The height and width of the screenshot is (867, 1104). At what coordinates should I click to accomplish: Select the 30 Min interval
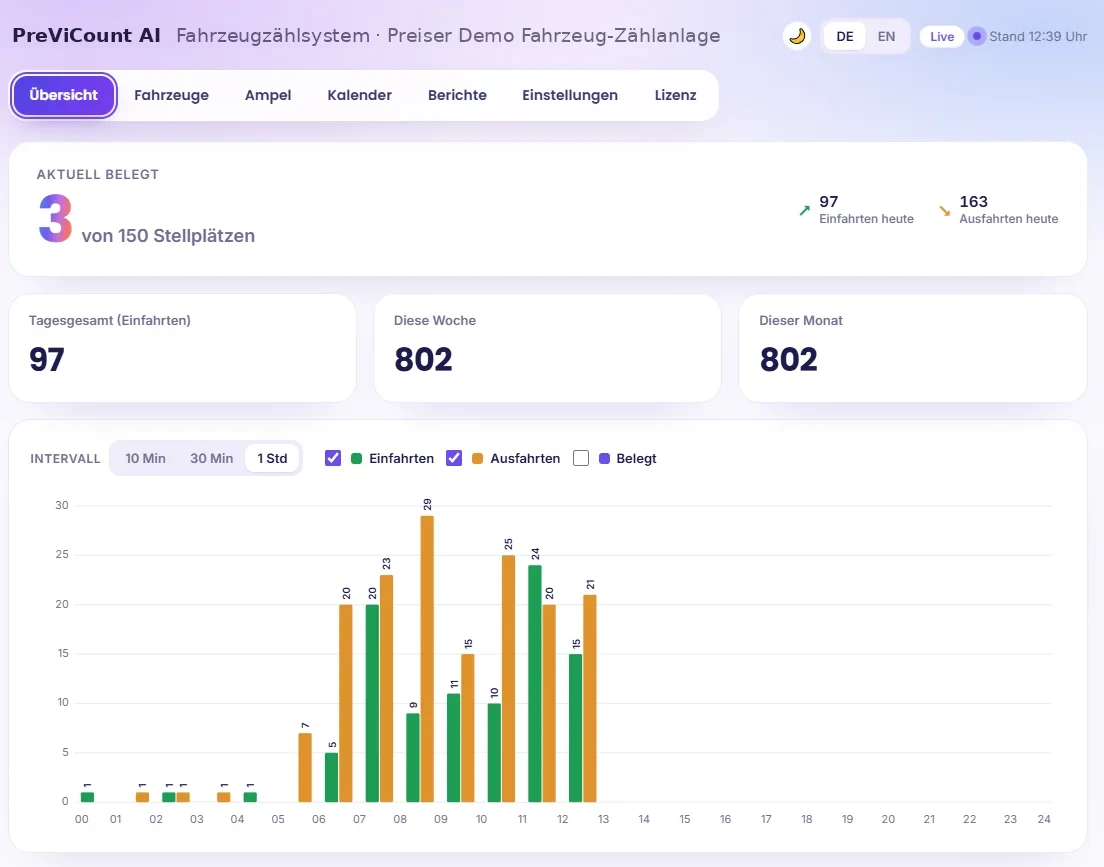click(211, 459)
